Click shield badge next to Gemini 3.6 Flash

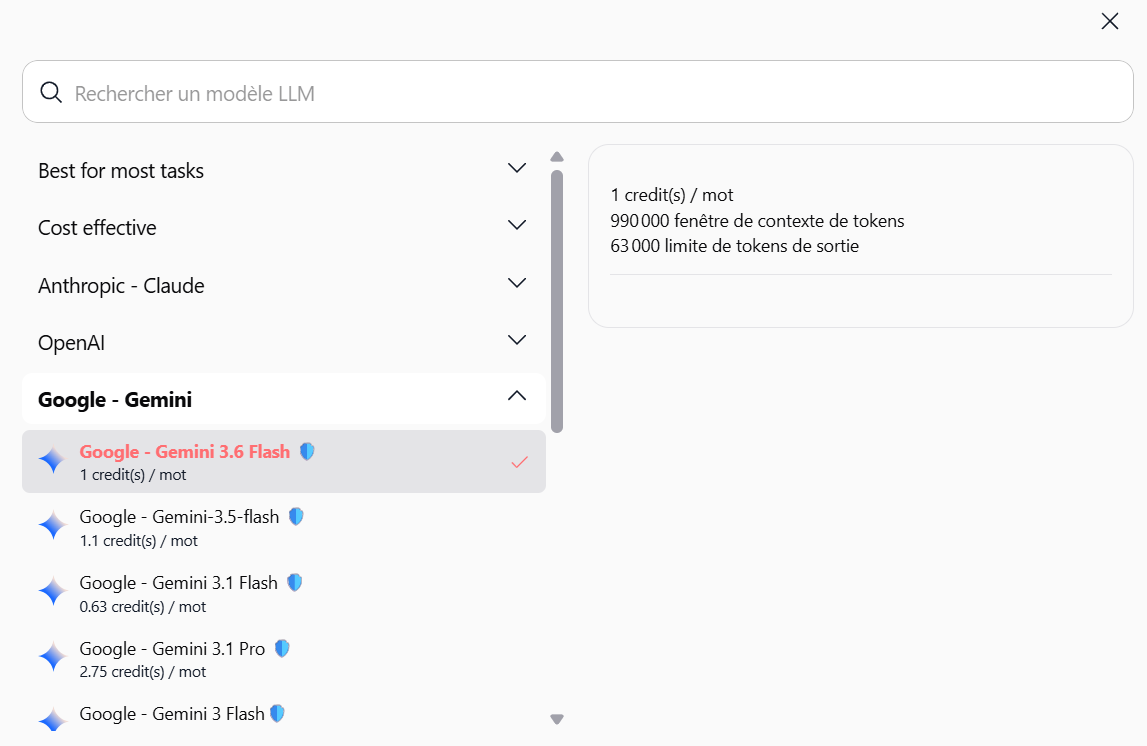(x=307, y=451)
